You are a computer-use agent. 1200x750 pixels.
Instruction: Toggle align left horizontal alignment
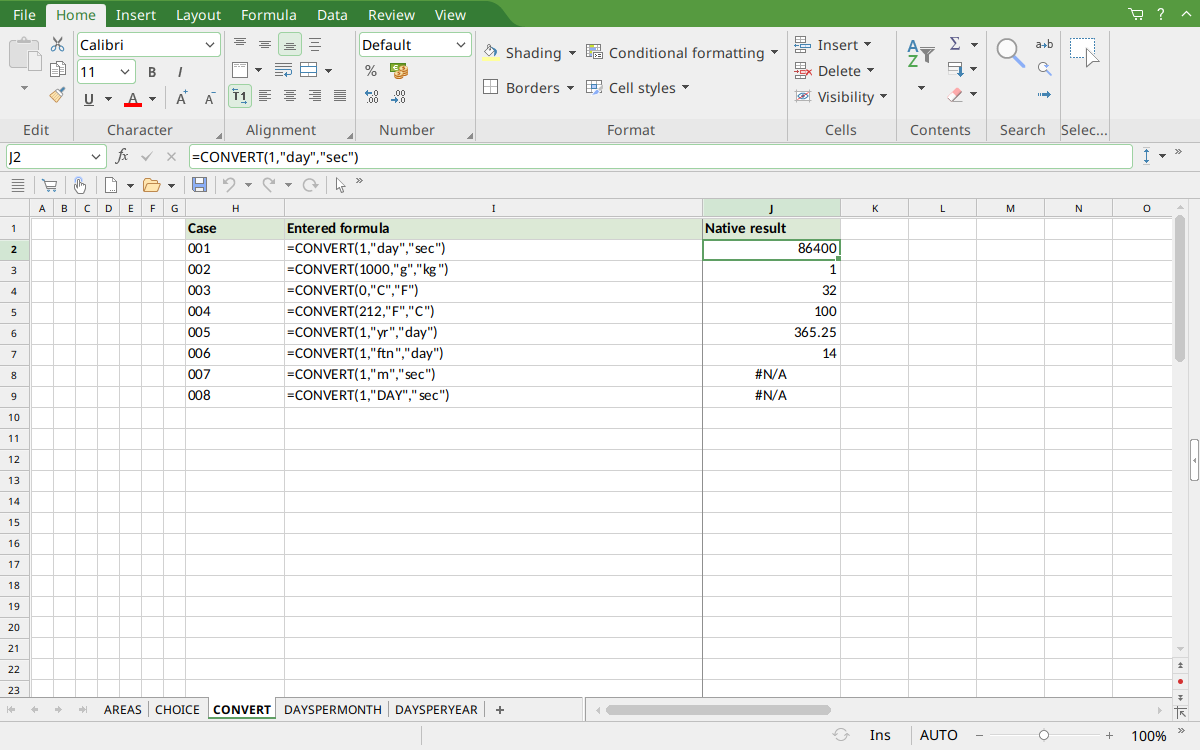(265, 96)
